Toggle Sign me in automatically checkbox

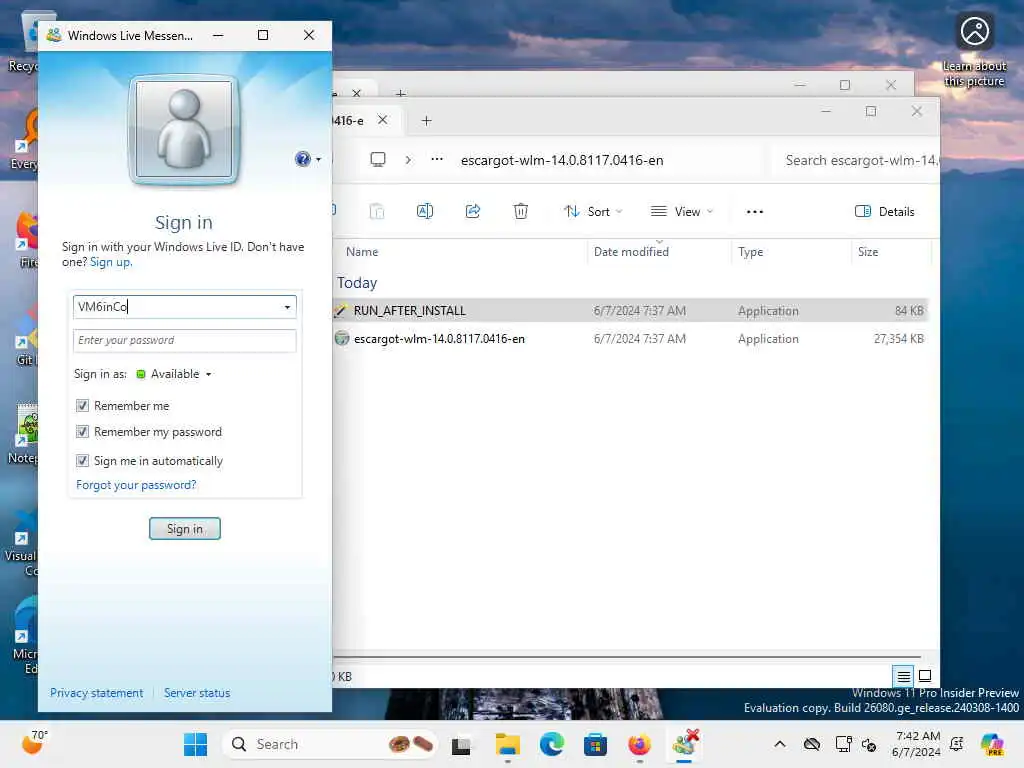click(x=82, y=460)
